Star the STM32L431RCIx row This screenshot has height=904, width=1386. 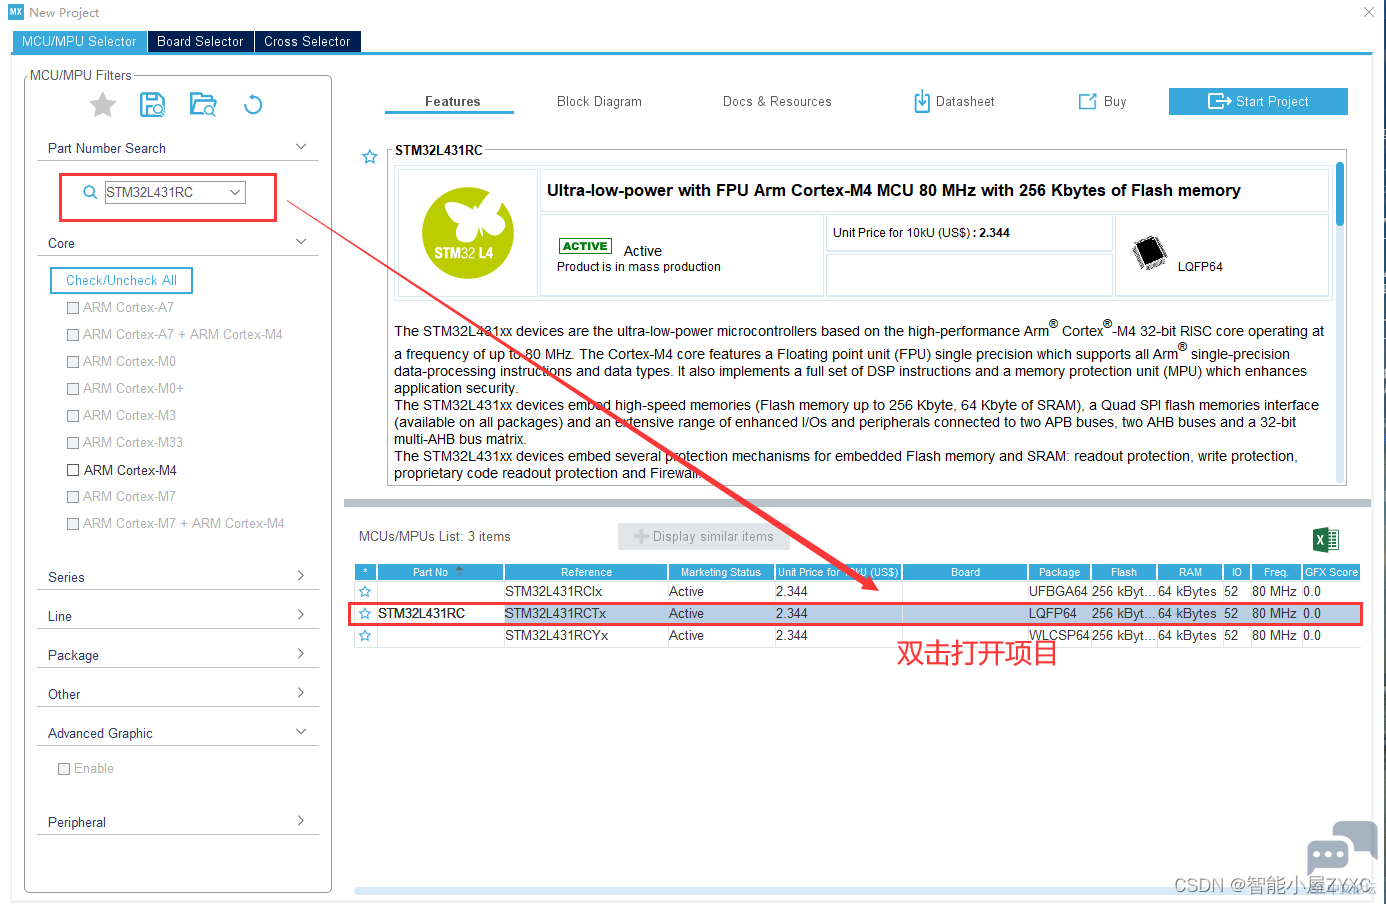tap(365, 592)
